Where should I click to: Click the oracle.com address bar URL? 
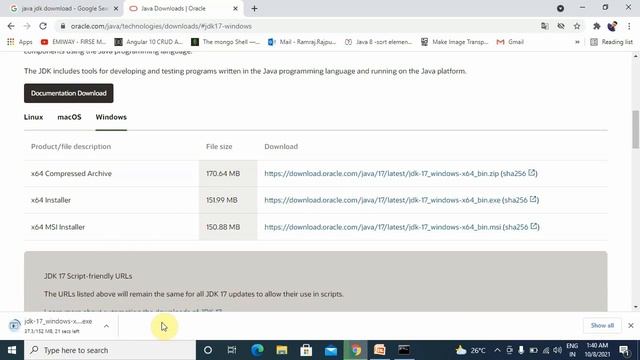161,26
